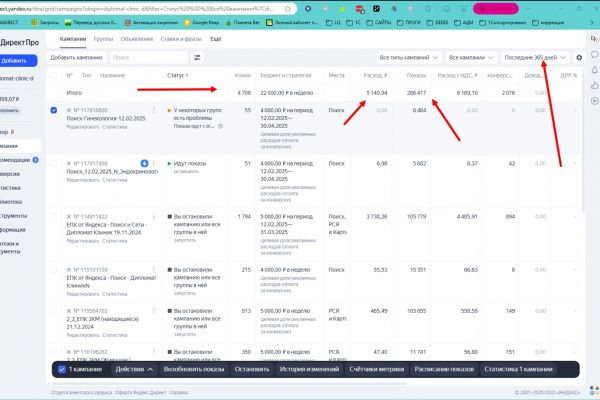Select checkbox for campaign №115101128
The height and width of the screenshot is (400, 600).
pos(54,269)
